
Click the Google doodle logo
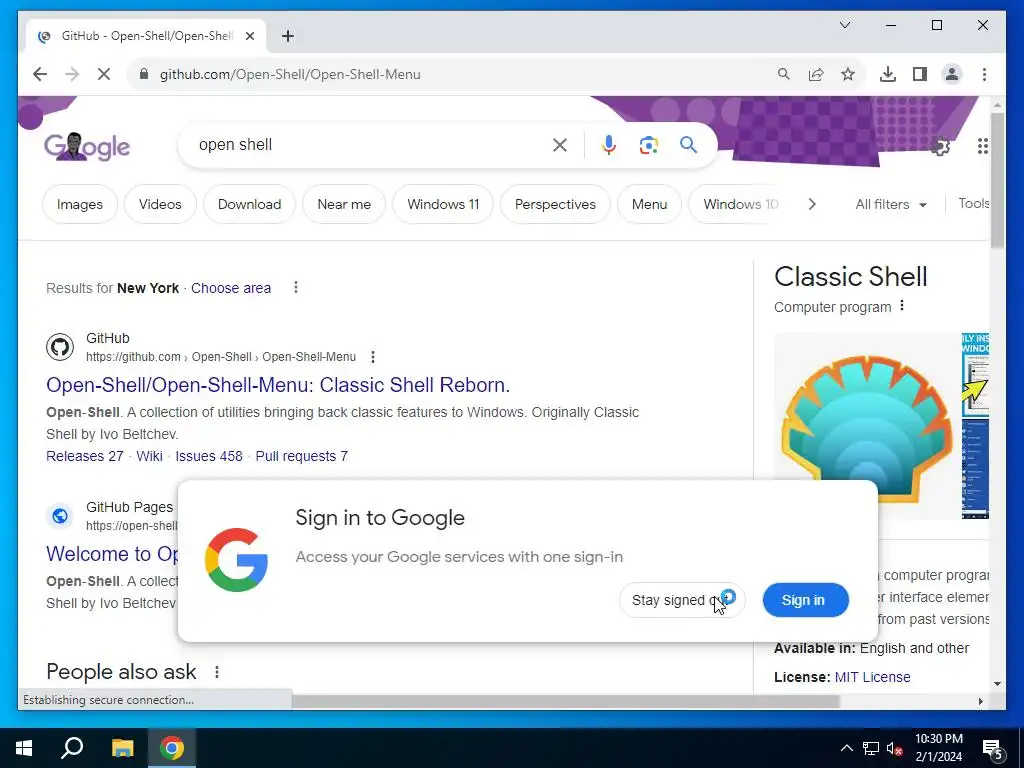[x=87, y=146]
